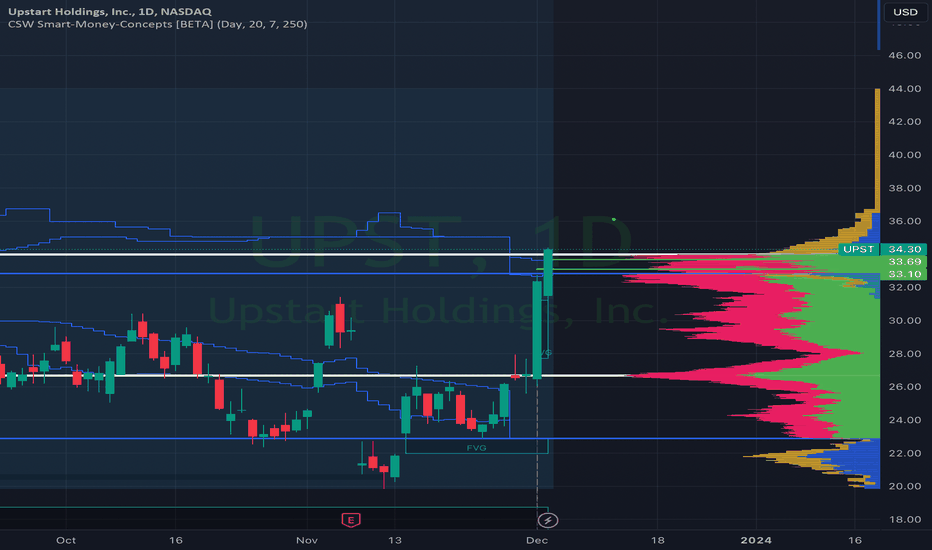Click the 26.00 price axis value
Image resolution: width=932 pixels, height=550 pixels.
coord(904,386)
